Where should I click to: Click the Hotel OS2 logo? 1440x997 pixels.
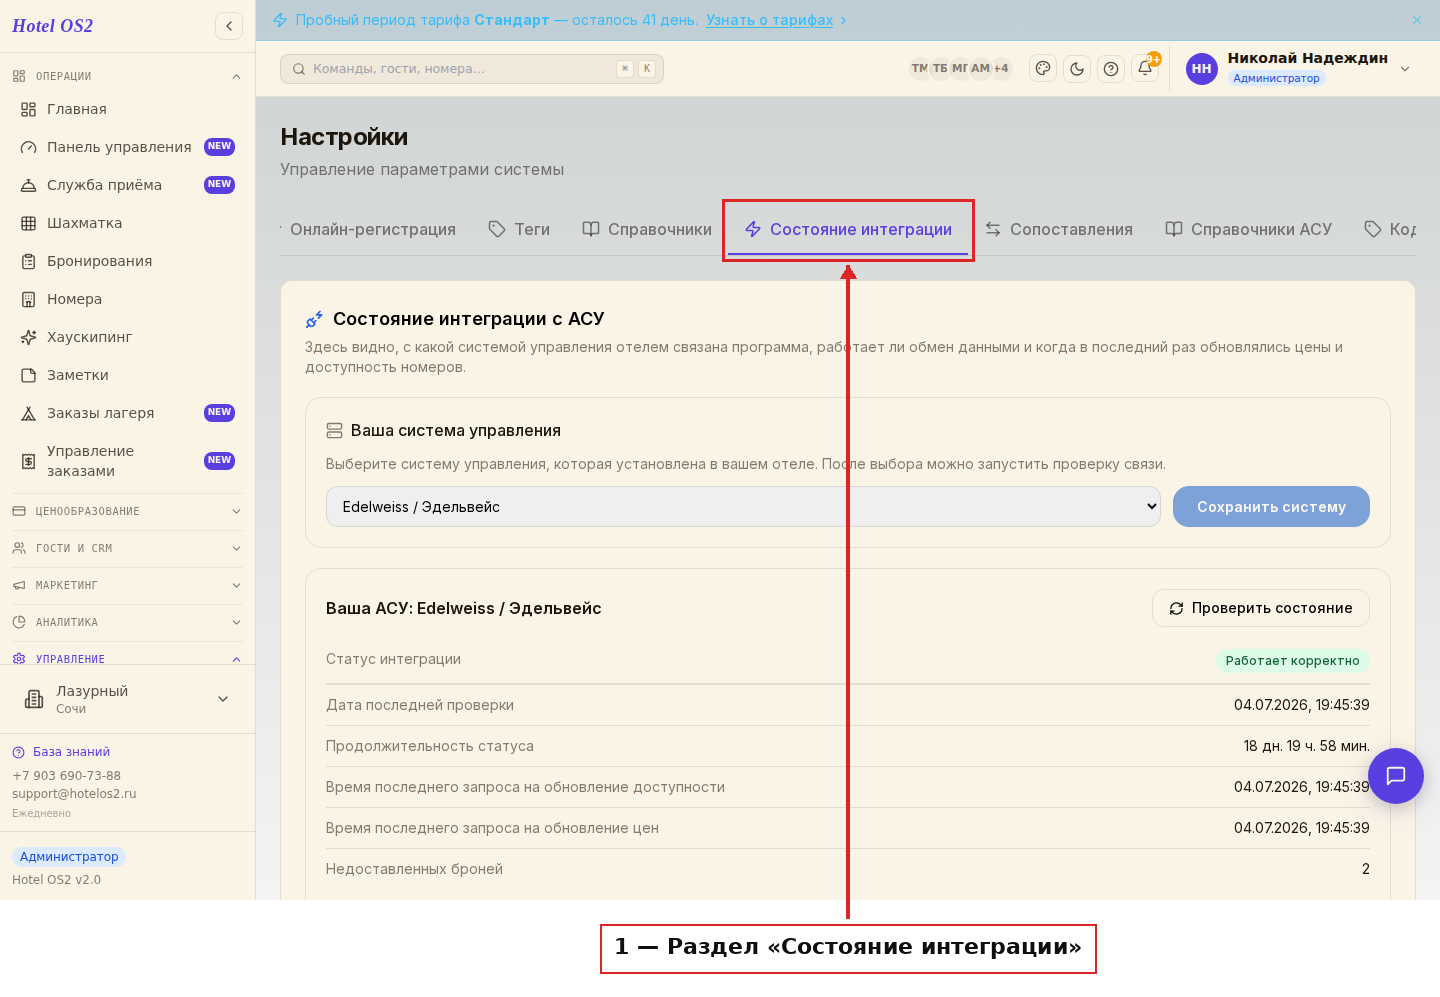[52, 26]
